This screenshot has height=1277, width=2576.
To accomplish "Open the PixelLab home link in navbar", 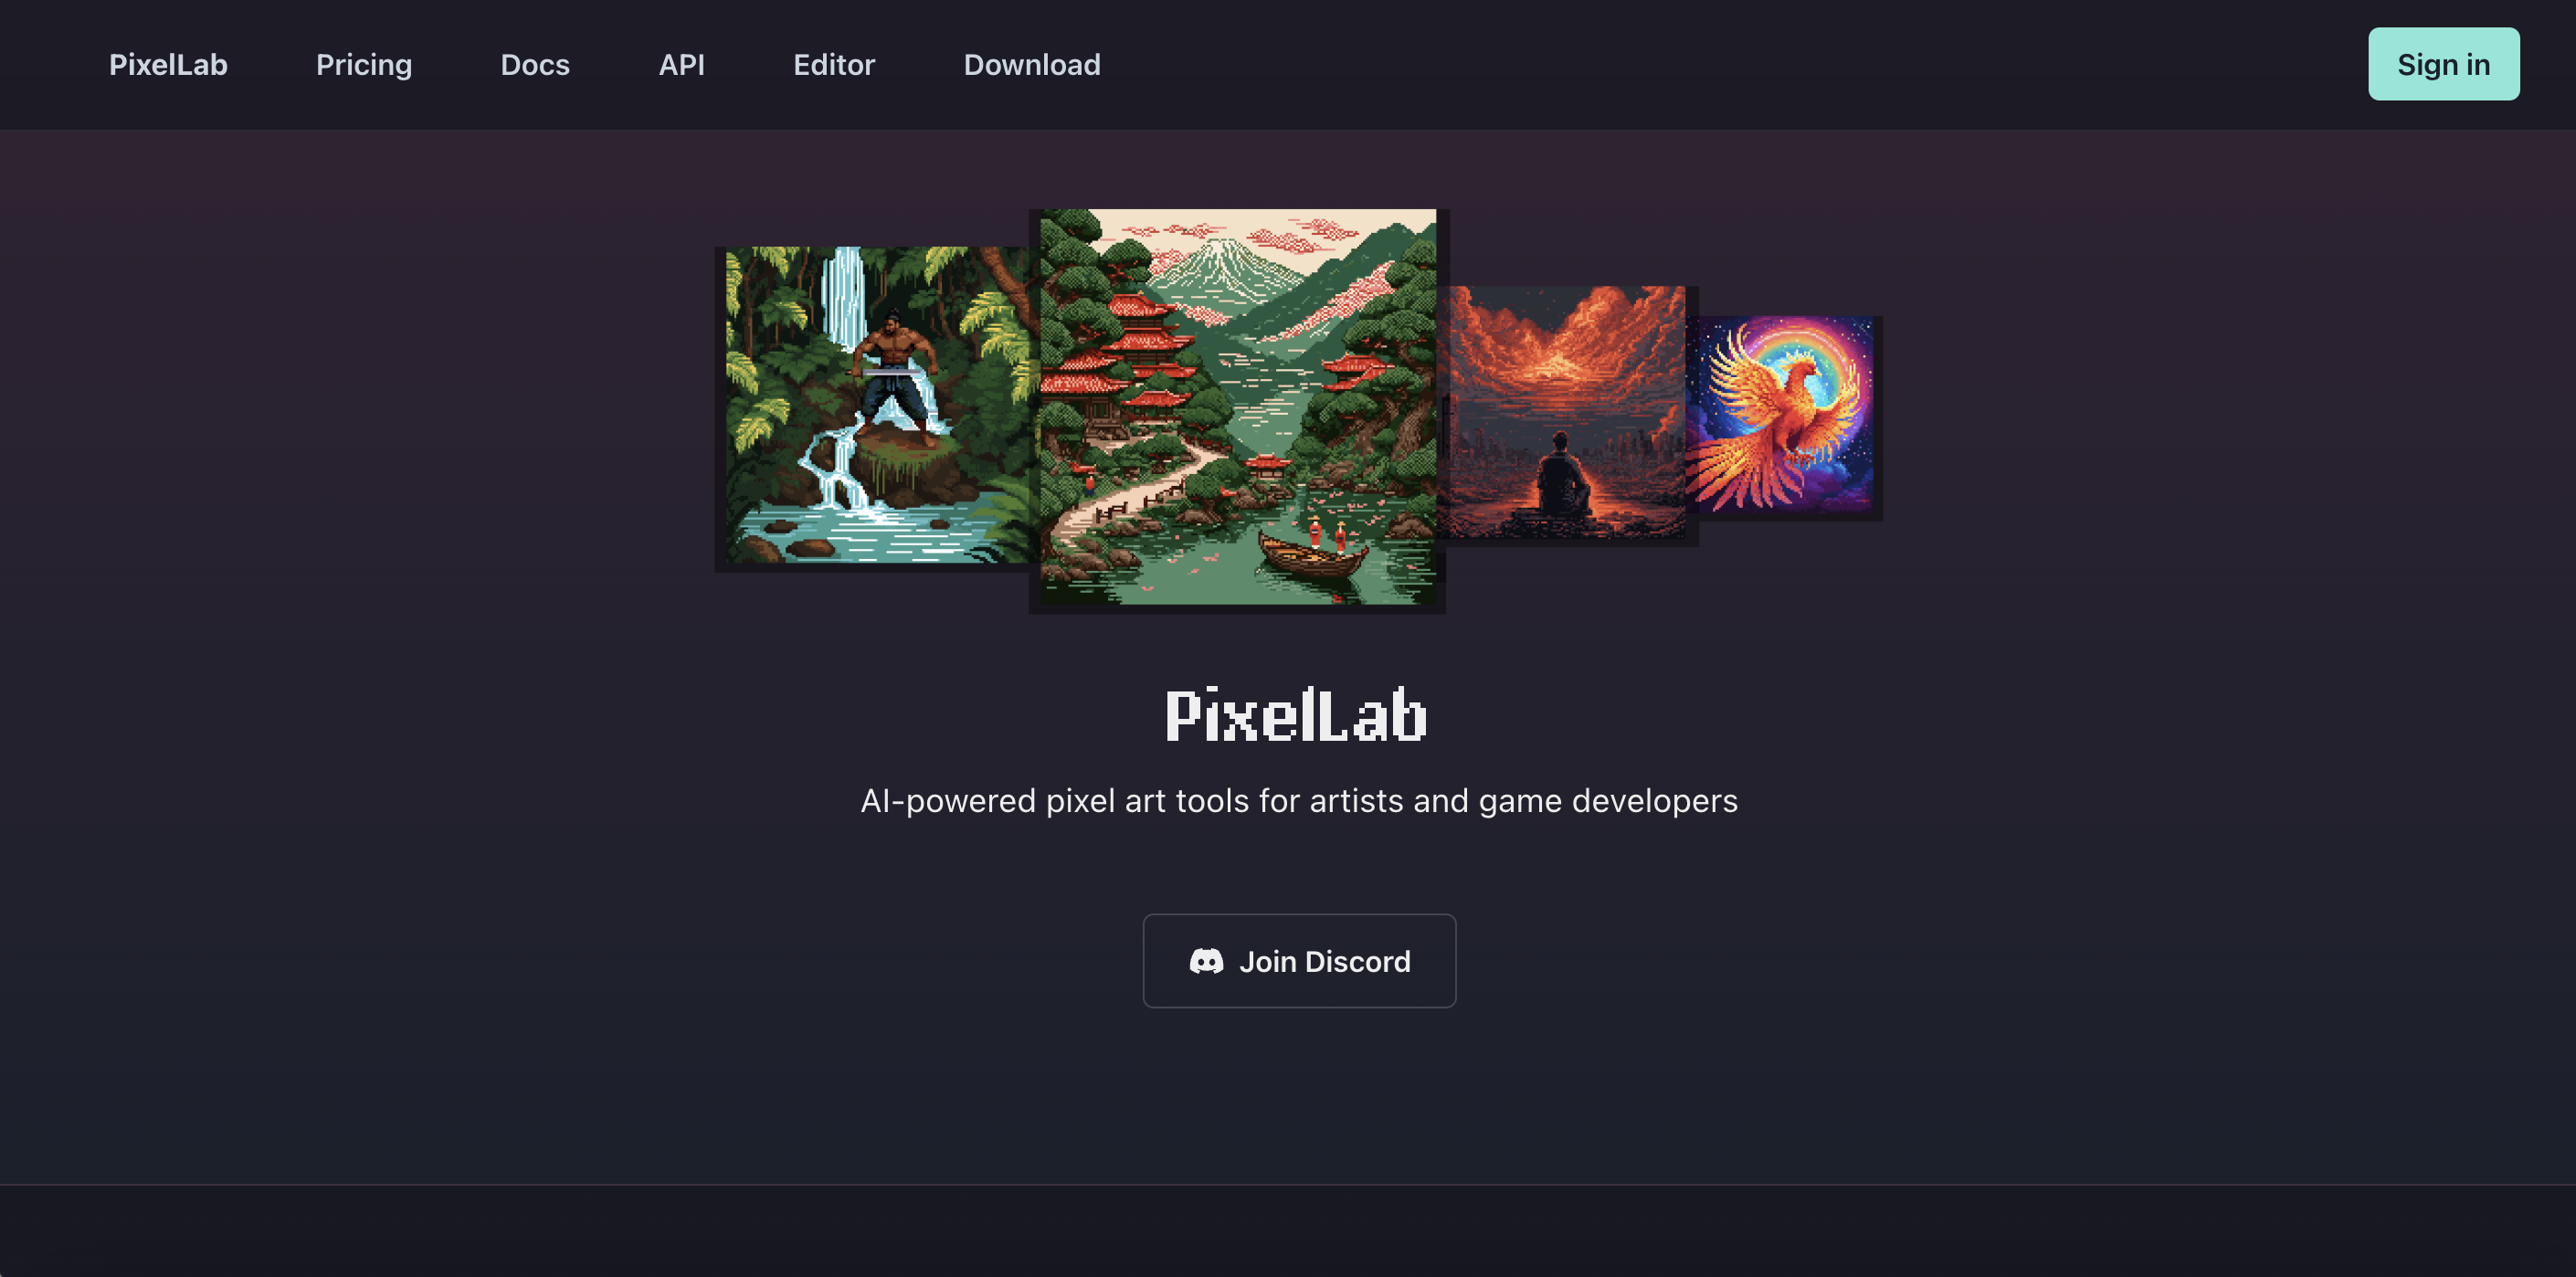I will 168,65.
